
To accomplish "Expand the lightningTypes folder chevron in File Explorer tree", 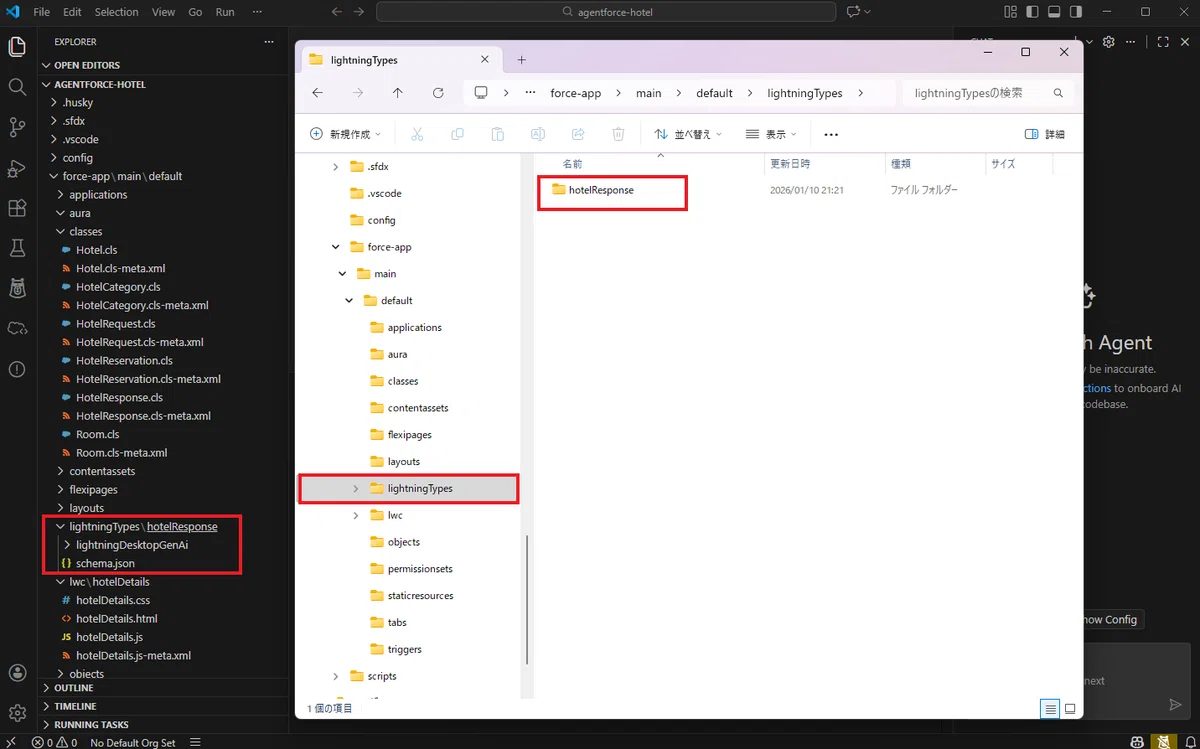I will click(x=356, y=488).
